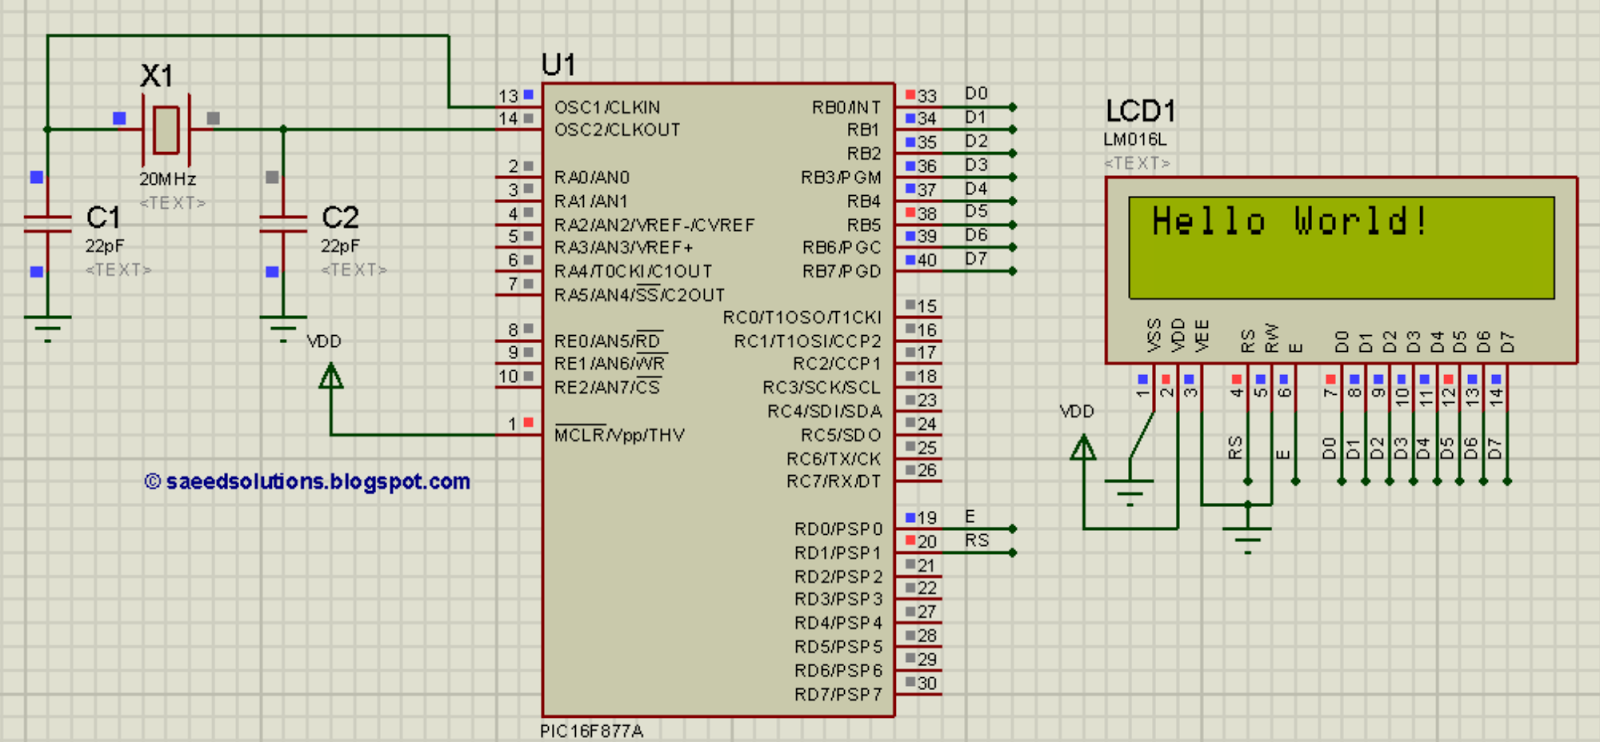Select the U1 PIC16F877A chip body
Screen dimensions: 1600x742
pos(718,399)
